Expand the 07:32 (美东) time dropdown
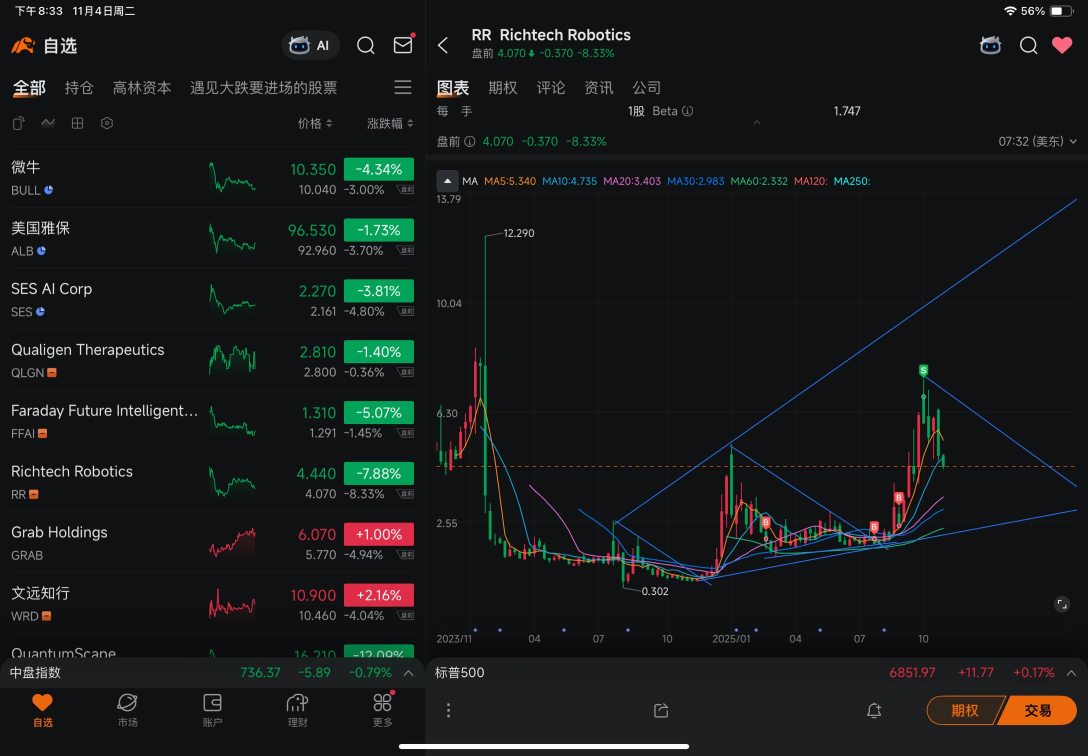 tap(1038, 141)
